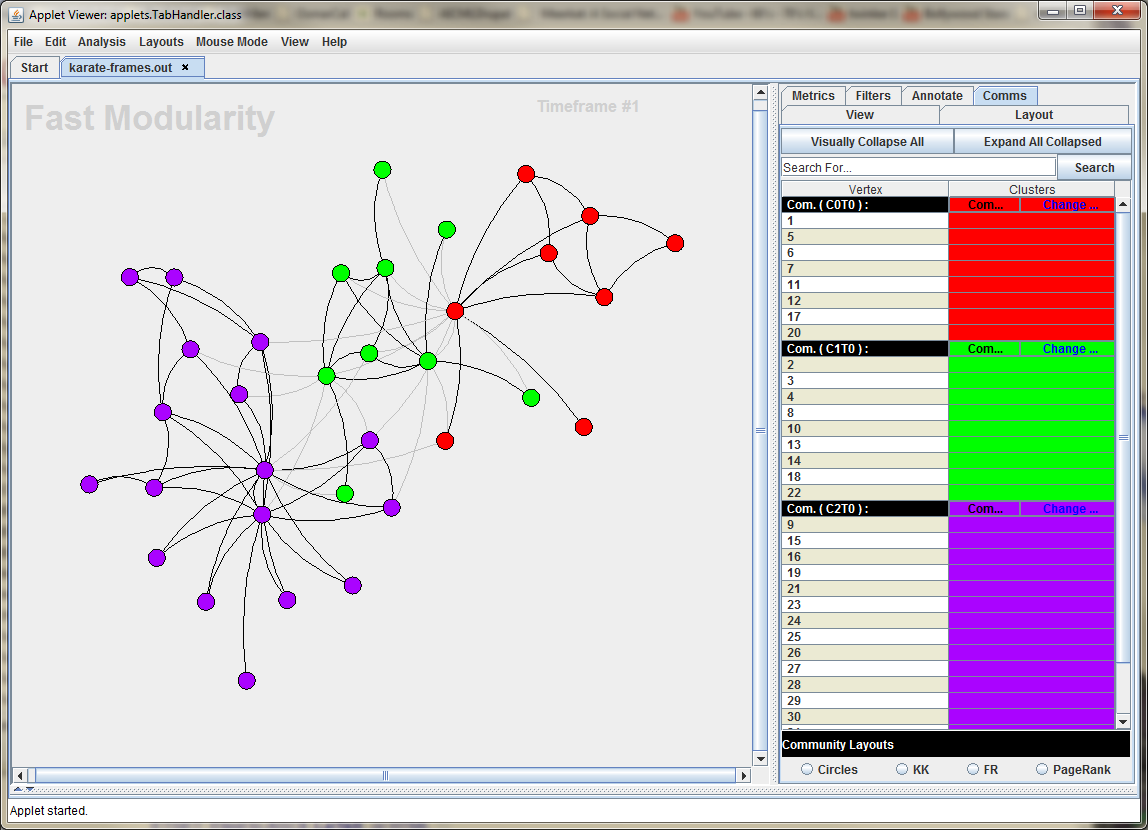
Task: Select vertex 9 row in table
Action: tap(947, 525)
